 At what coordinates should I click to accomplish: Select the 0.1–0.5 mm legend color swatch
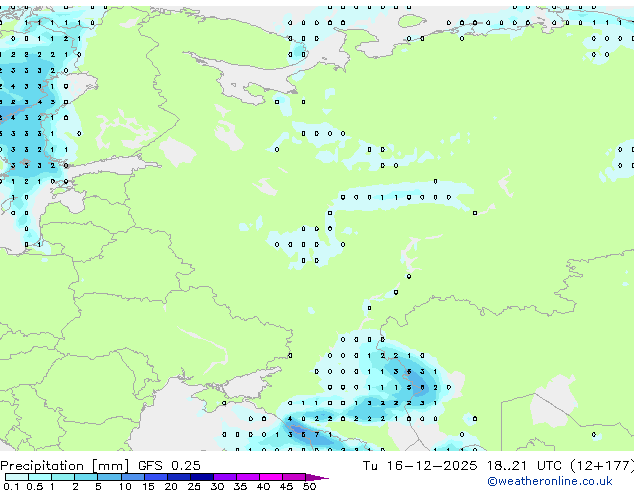click(17, 477)
